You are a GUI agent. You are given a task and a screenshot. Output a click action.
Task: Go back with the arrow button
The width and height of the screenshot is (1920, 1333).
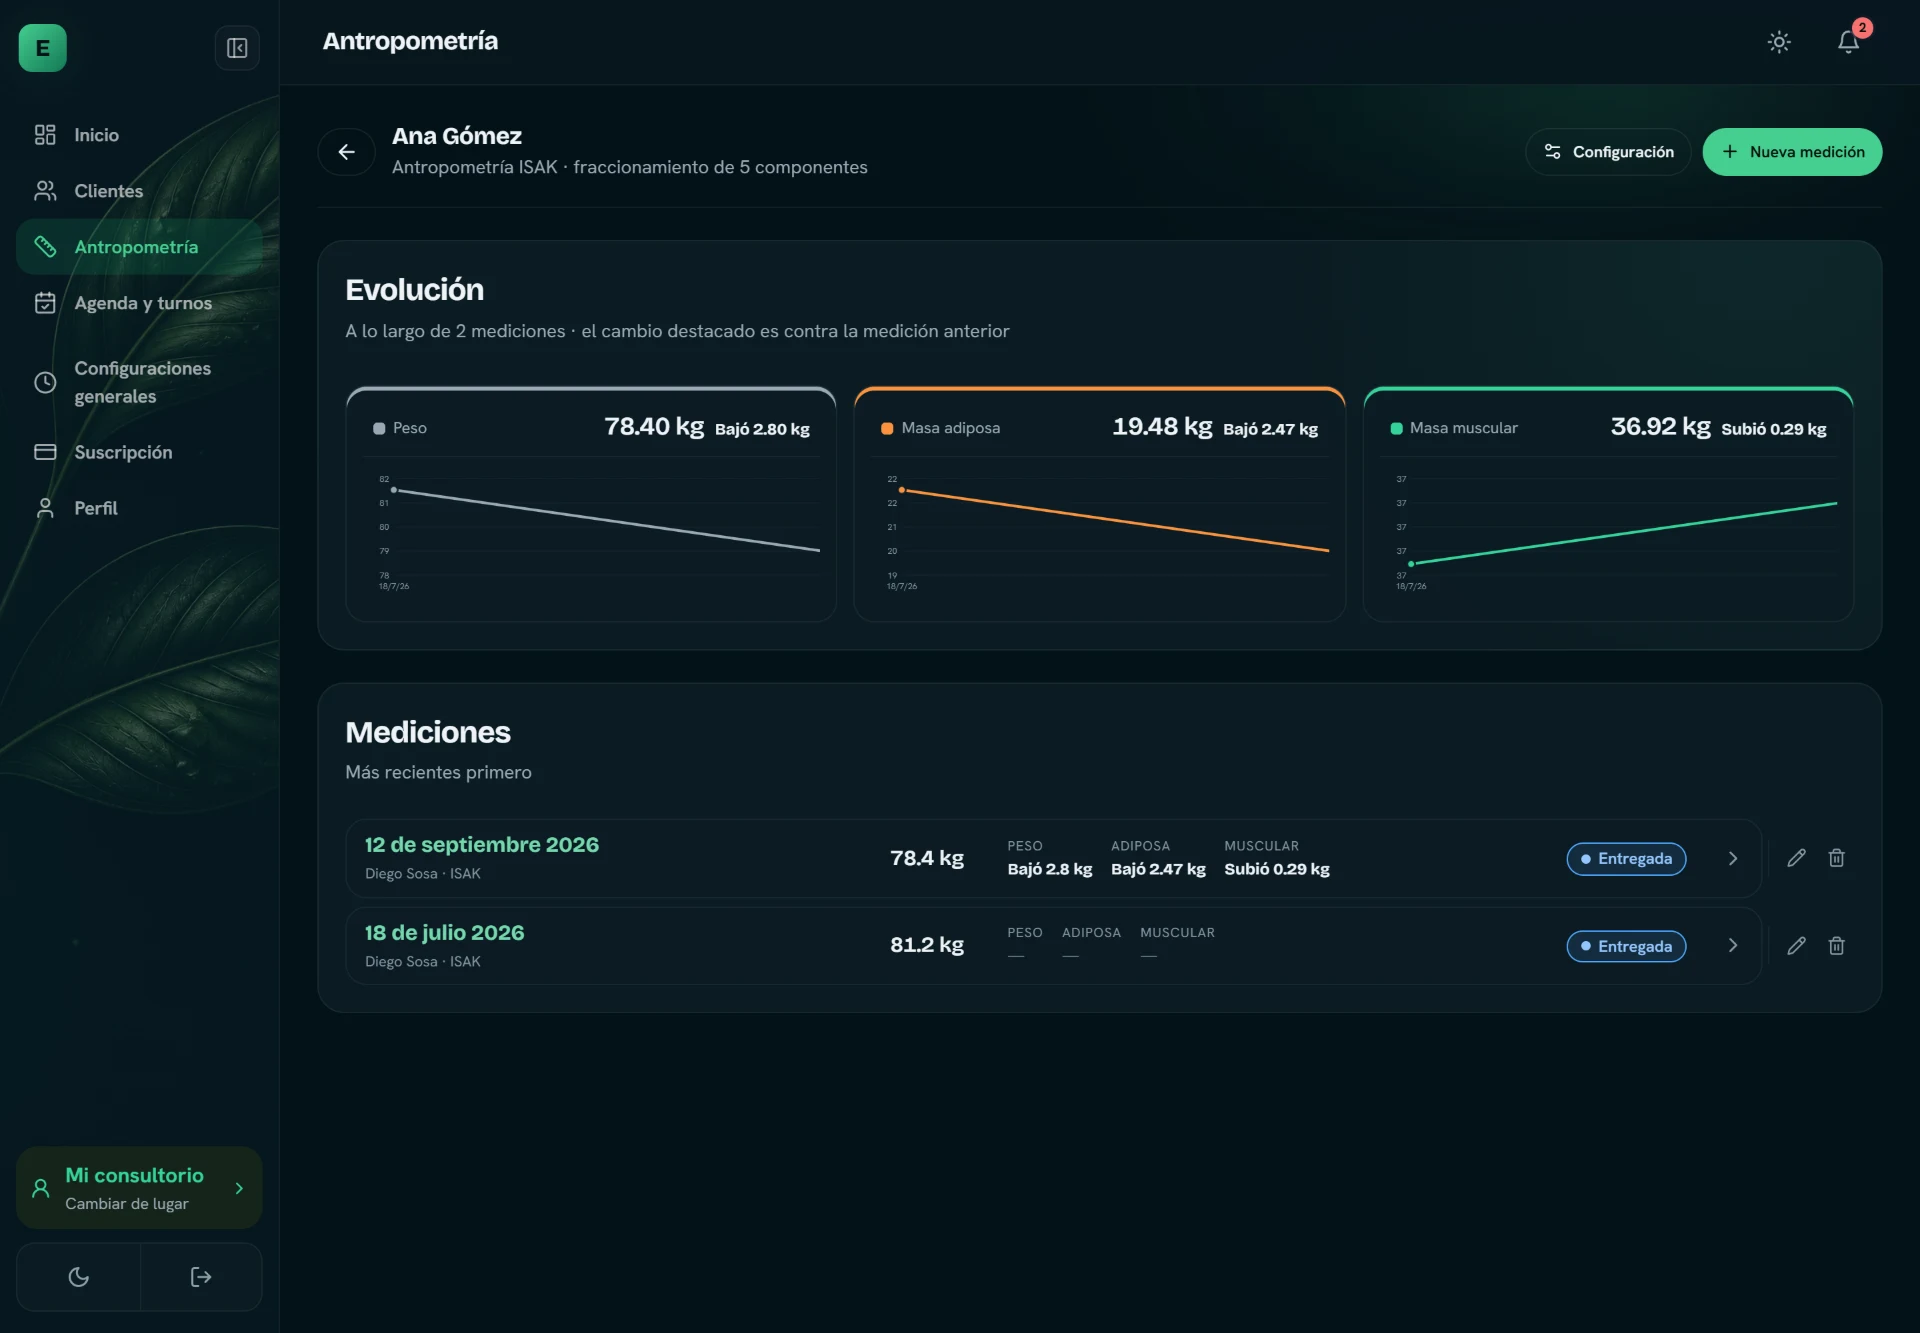[x=347, y=152]
